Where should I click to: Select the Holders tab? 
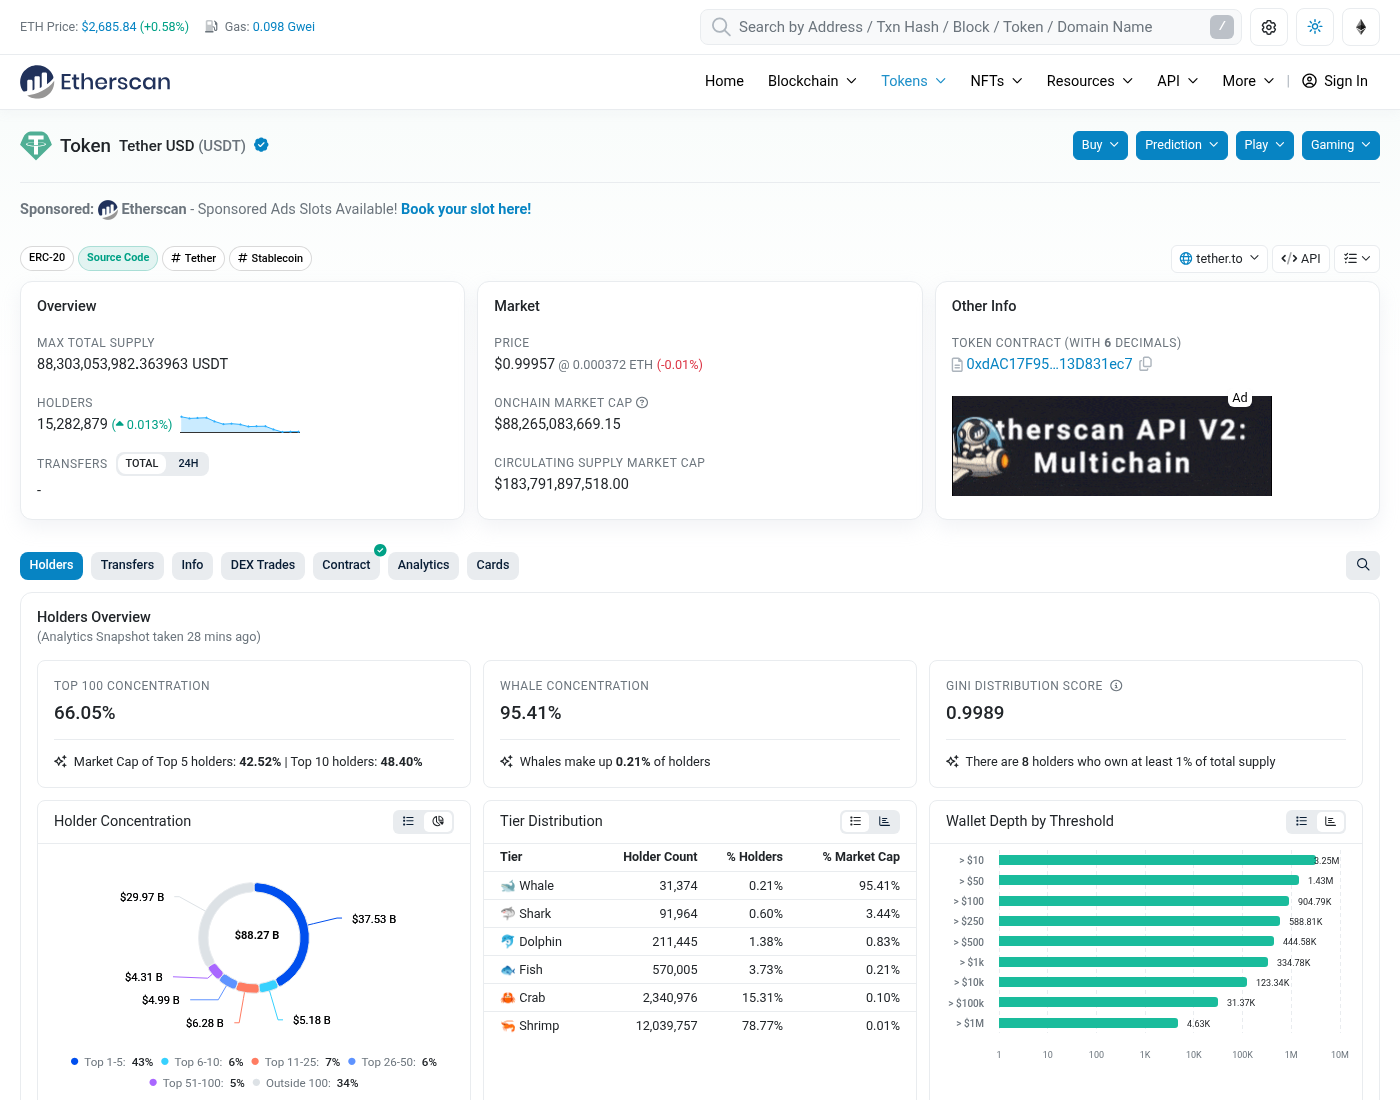(x=51, y=565)
